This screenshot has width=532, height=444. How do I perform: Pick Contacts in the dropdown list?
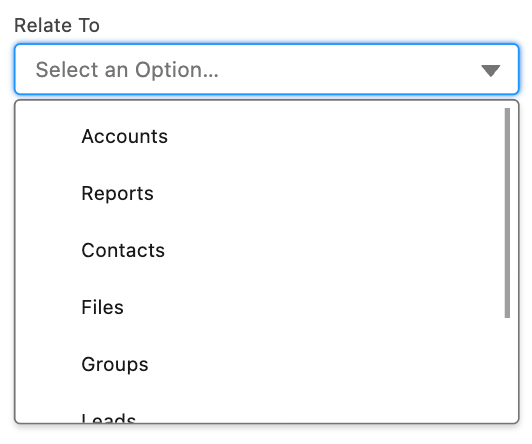266,250
